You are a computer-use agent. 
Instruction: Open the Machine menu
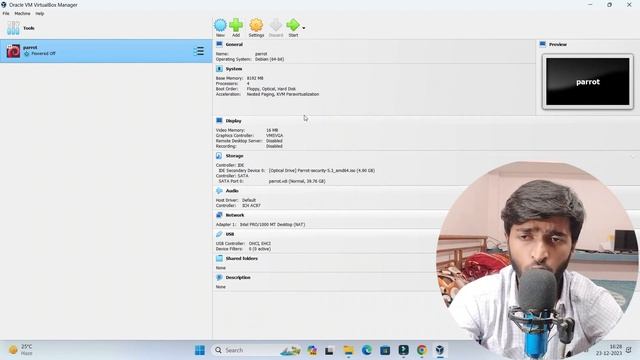22,13
